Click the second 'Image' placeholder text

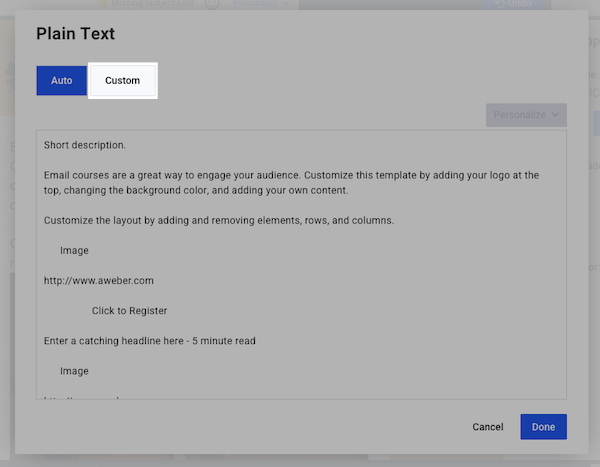[74, 371]
